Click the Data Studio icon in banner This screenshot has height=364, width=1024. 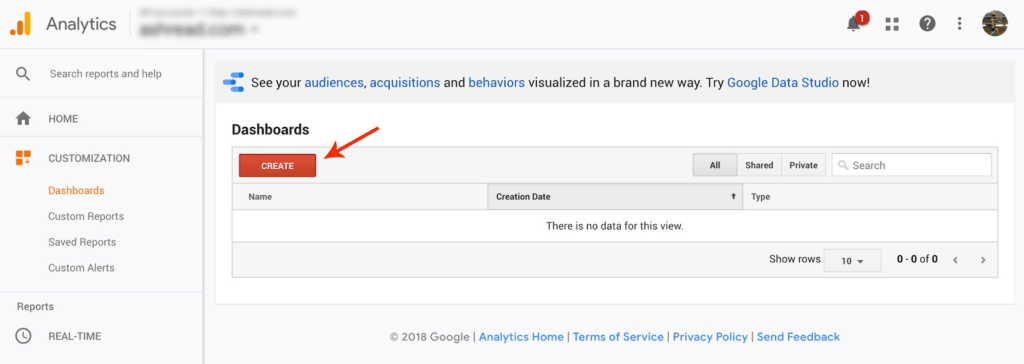coord(233,82)
